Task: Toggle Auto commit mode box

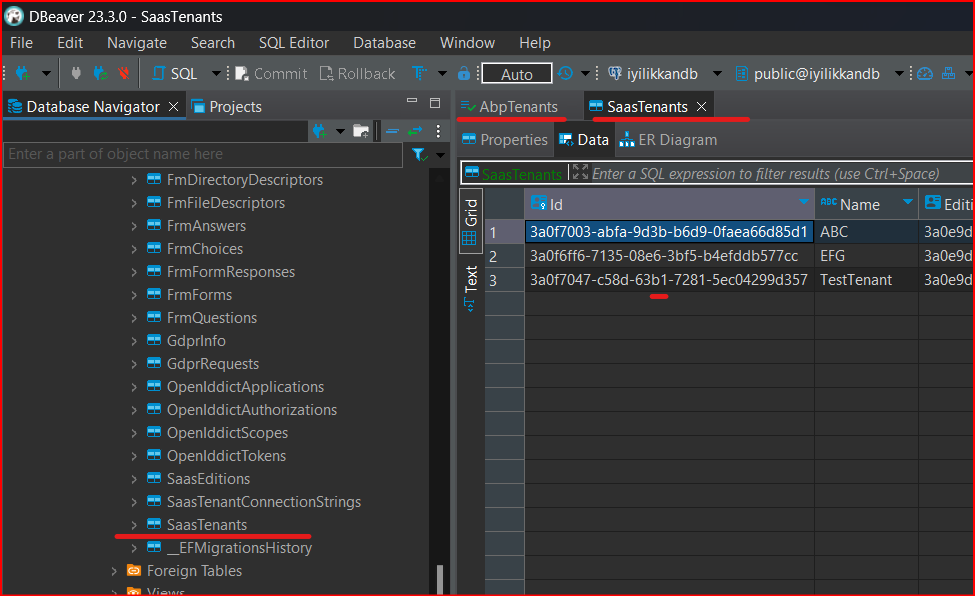Action: tap(516, 74)
